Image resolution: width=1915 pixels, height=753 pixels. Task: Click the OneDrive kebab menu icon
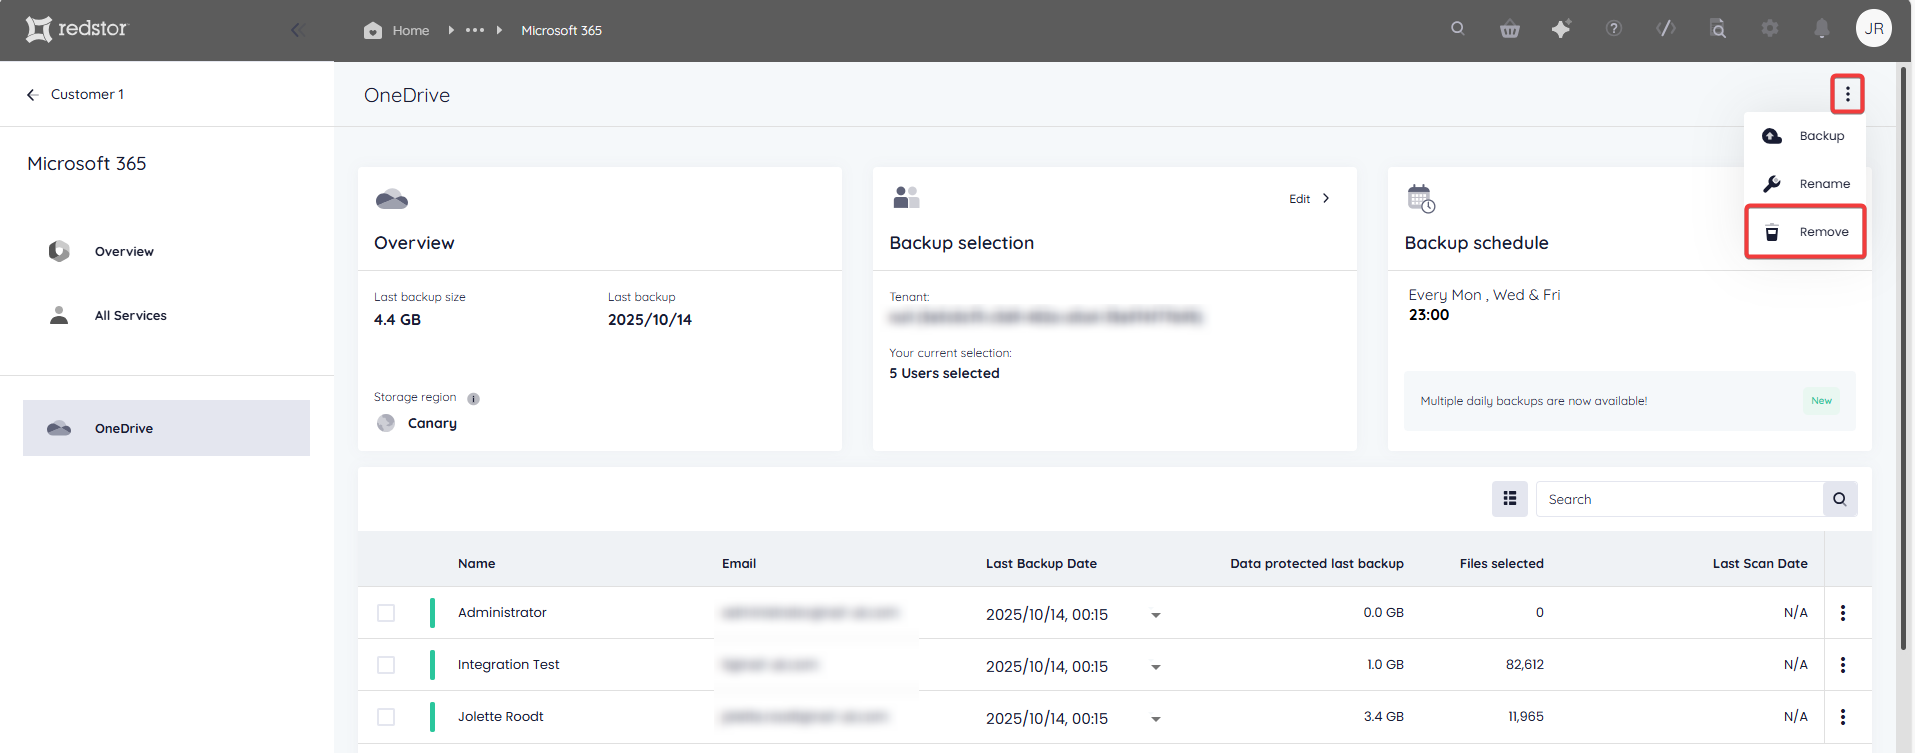pyautogui.click(x=1848, y=94)
